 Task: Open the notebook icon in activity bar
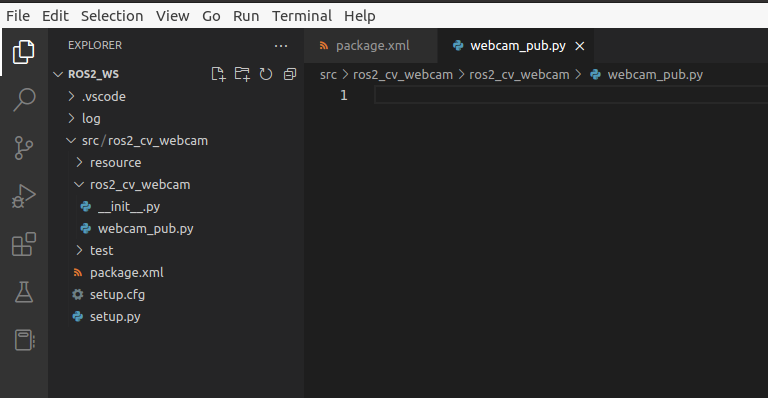[x=24, y=340]
